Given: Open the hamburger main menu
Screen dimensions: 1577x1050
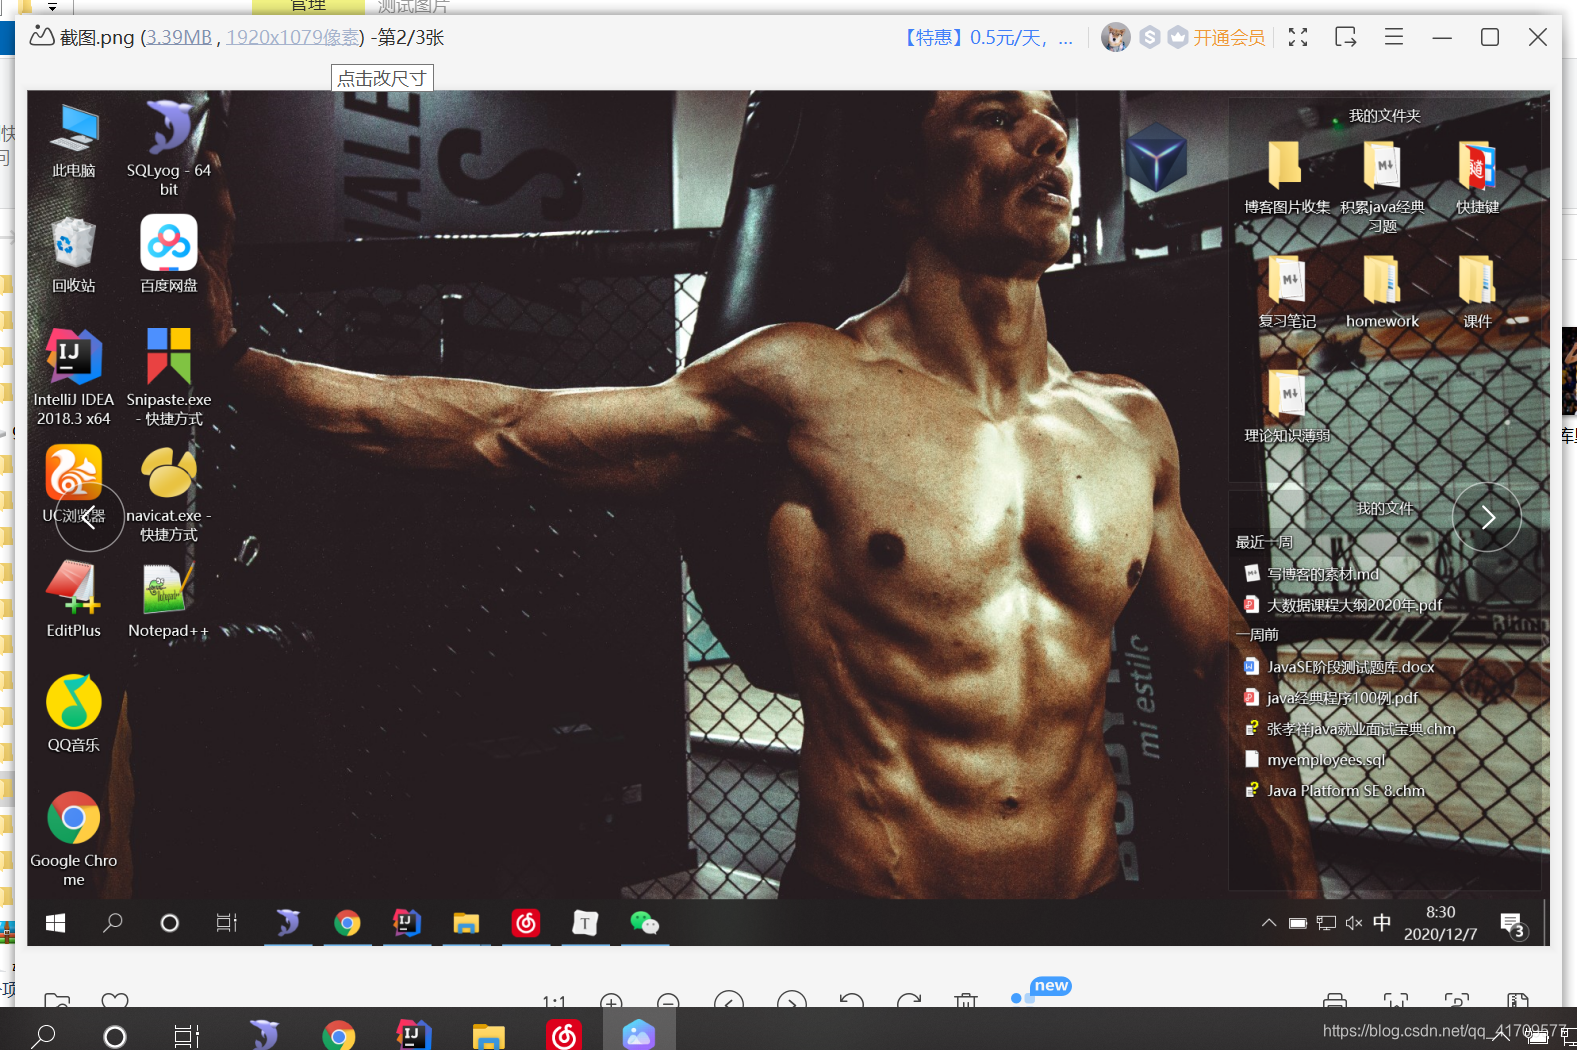Looking at the screenshot, I should (x=1394, y=38).
